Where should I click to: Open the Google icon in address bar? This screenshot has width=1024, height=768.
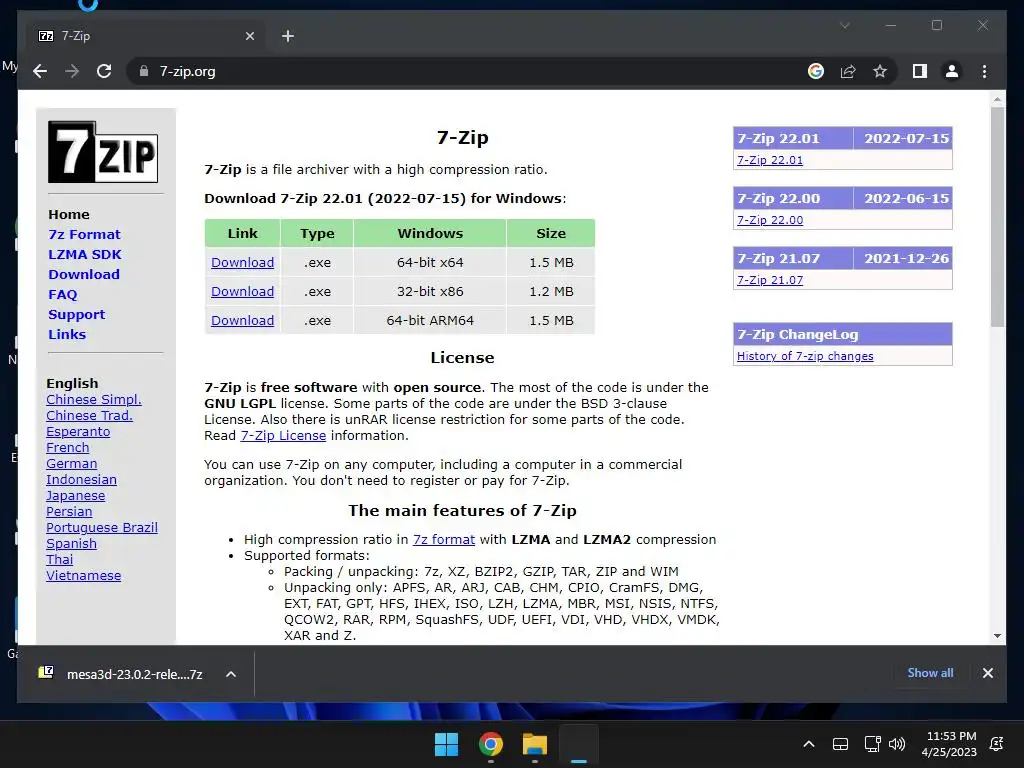point(816,71)
